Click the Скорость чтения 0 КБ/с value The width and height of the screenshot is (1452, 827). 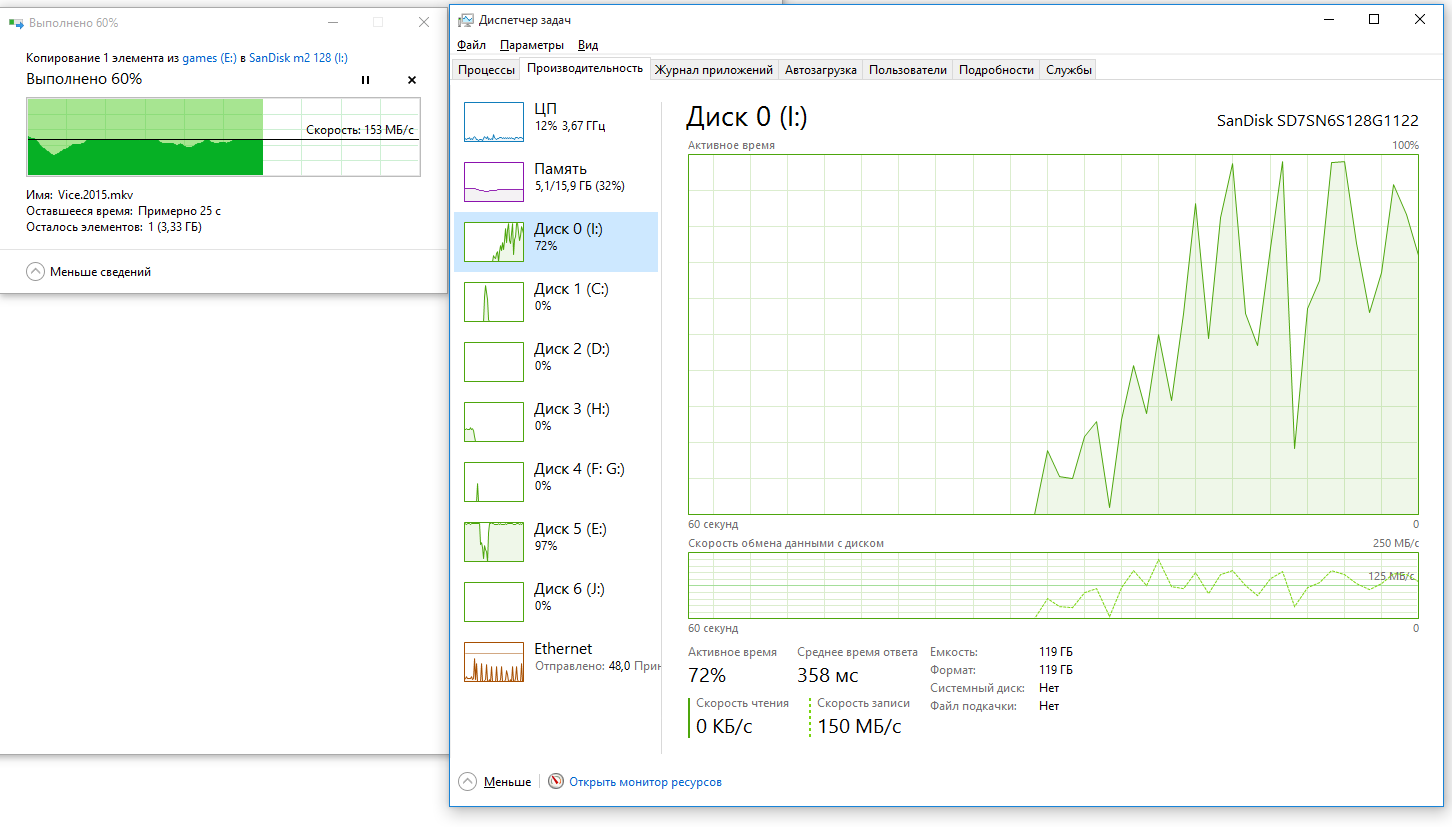(724, 726)
